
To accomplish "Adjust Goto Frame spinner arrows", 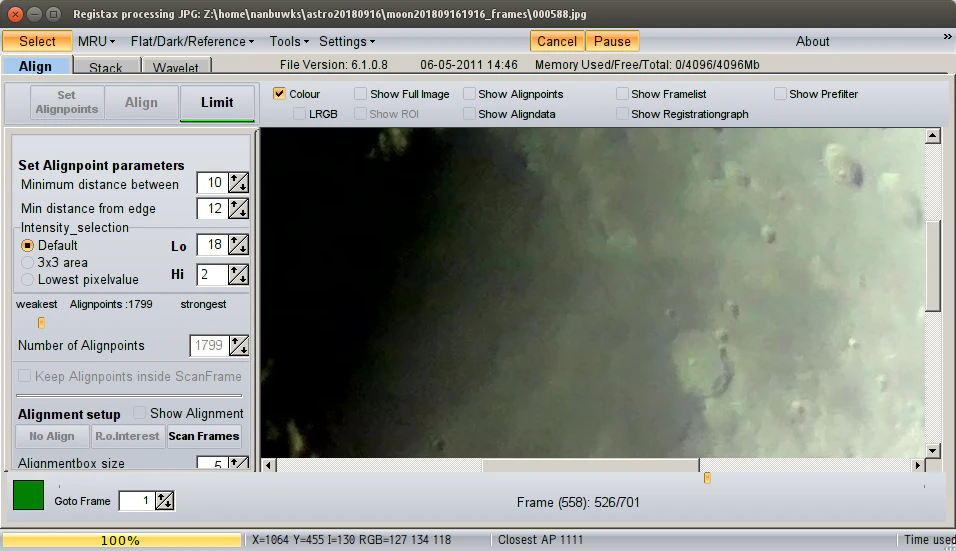I will pyautogui.click(x=165, y=501).
